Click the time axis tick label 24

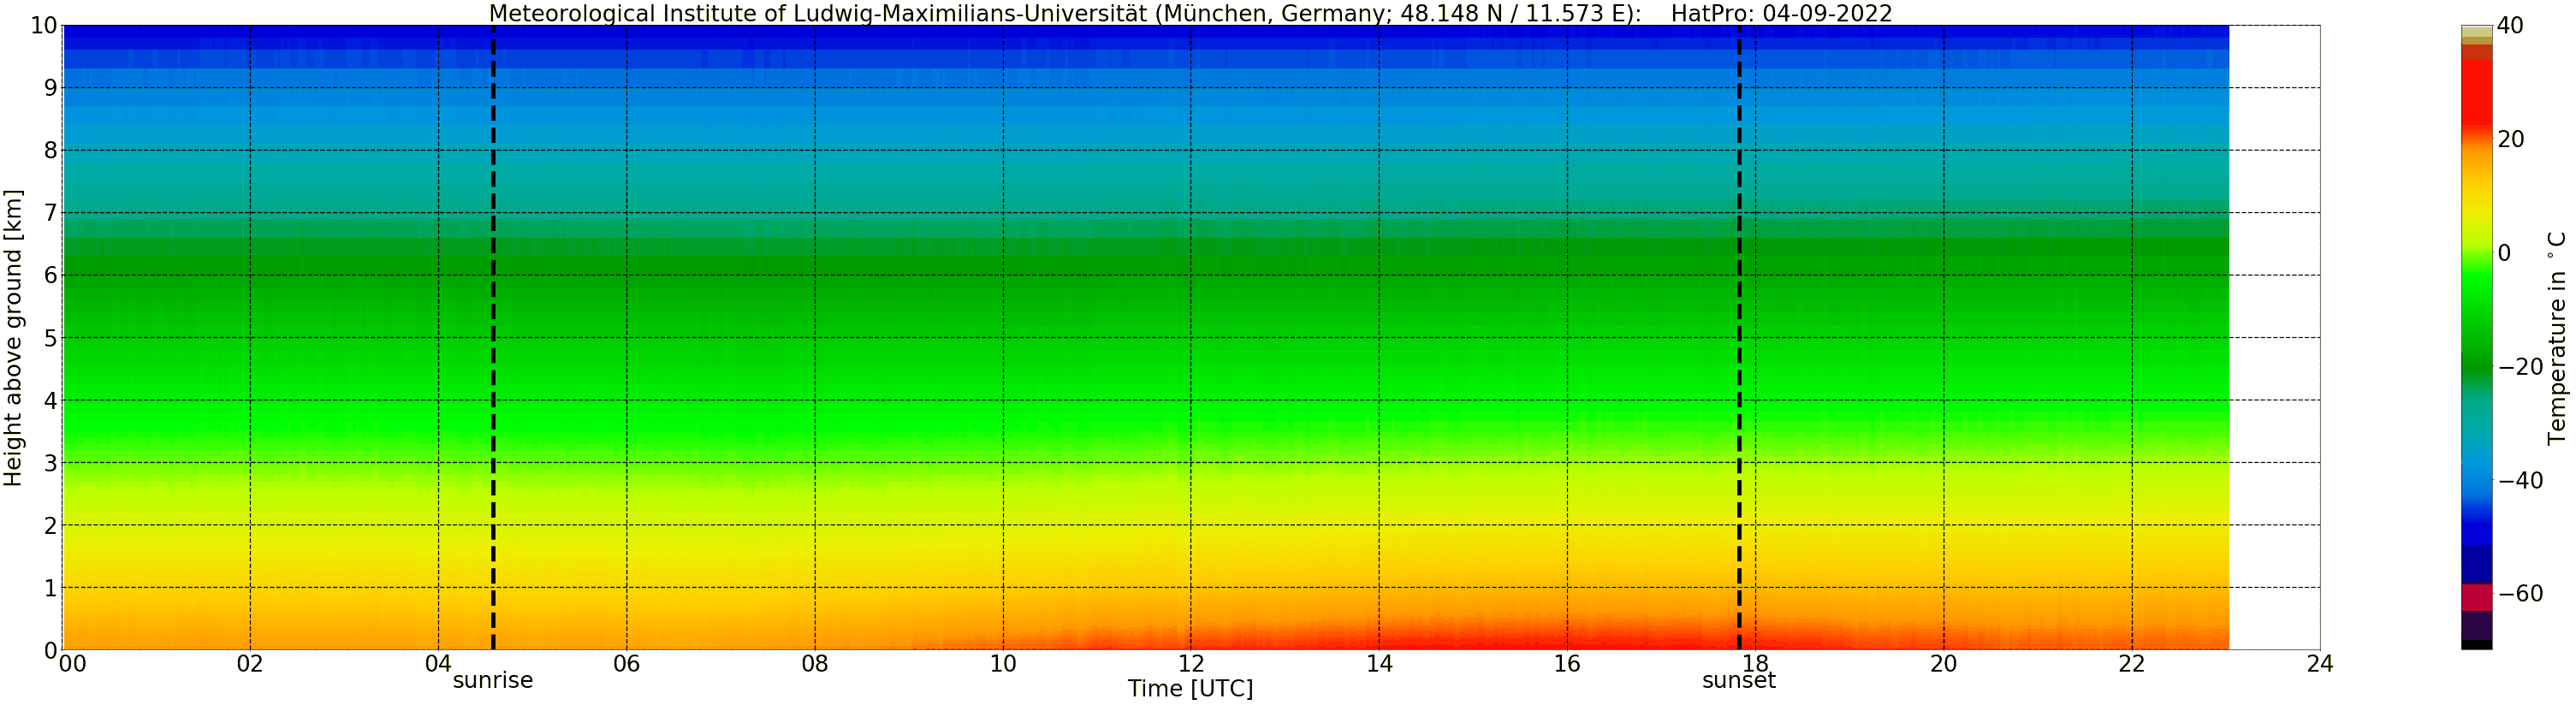click(2320, 664)
